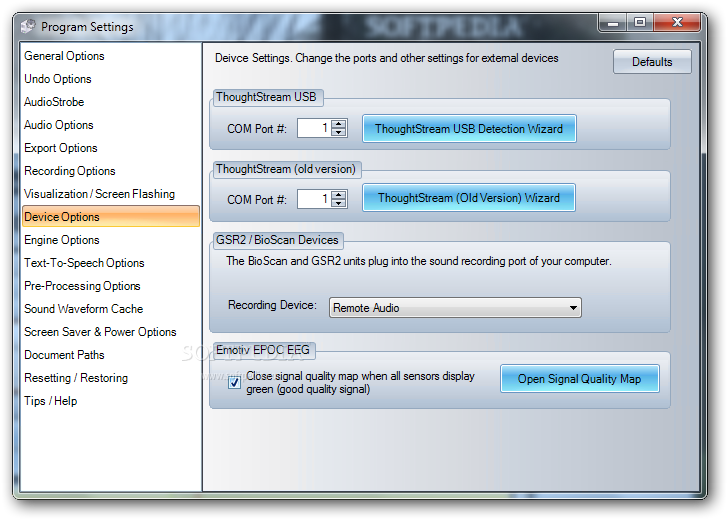Decrease old version COM port number

[339, 203]
